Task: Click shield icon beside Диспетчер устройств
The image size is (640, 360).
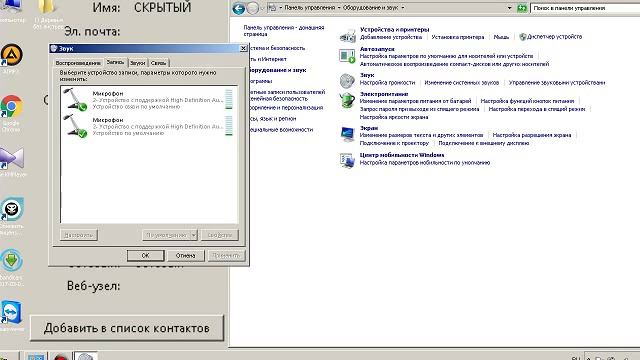Action: [522, 37]
